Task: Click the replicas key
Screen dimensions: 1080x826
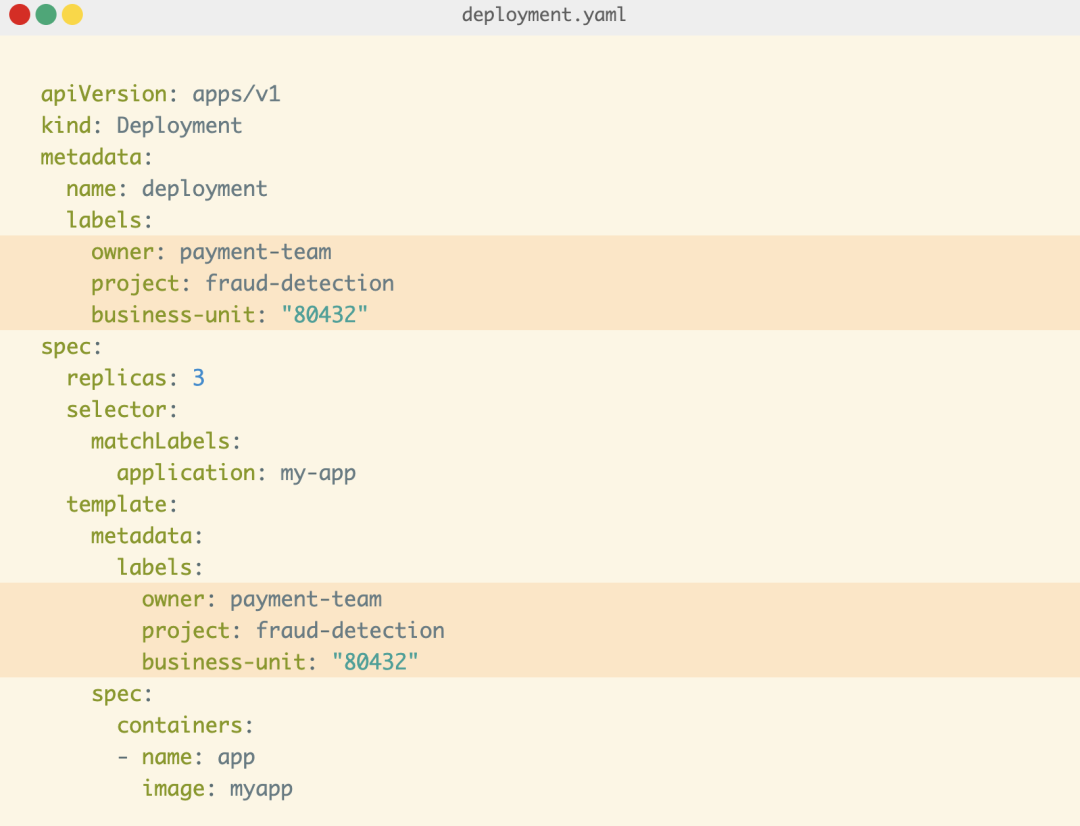Action: click(116, 378)
